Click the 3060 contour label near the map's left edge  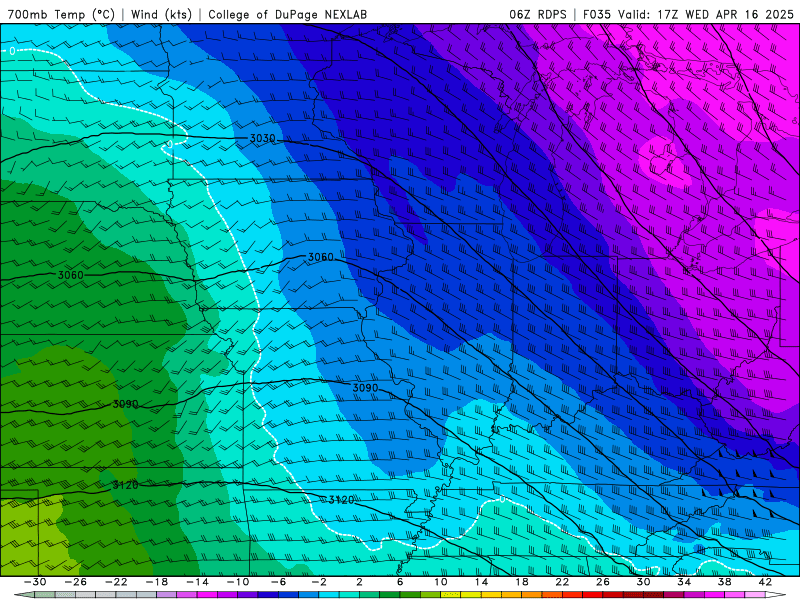click(x=70, y=276)
